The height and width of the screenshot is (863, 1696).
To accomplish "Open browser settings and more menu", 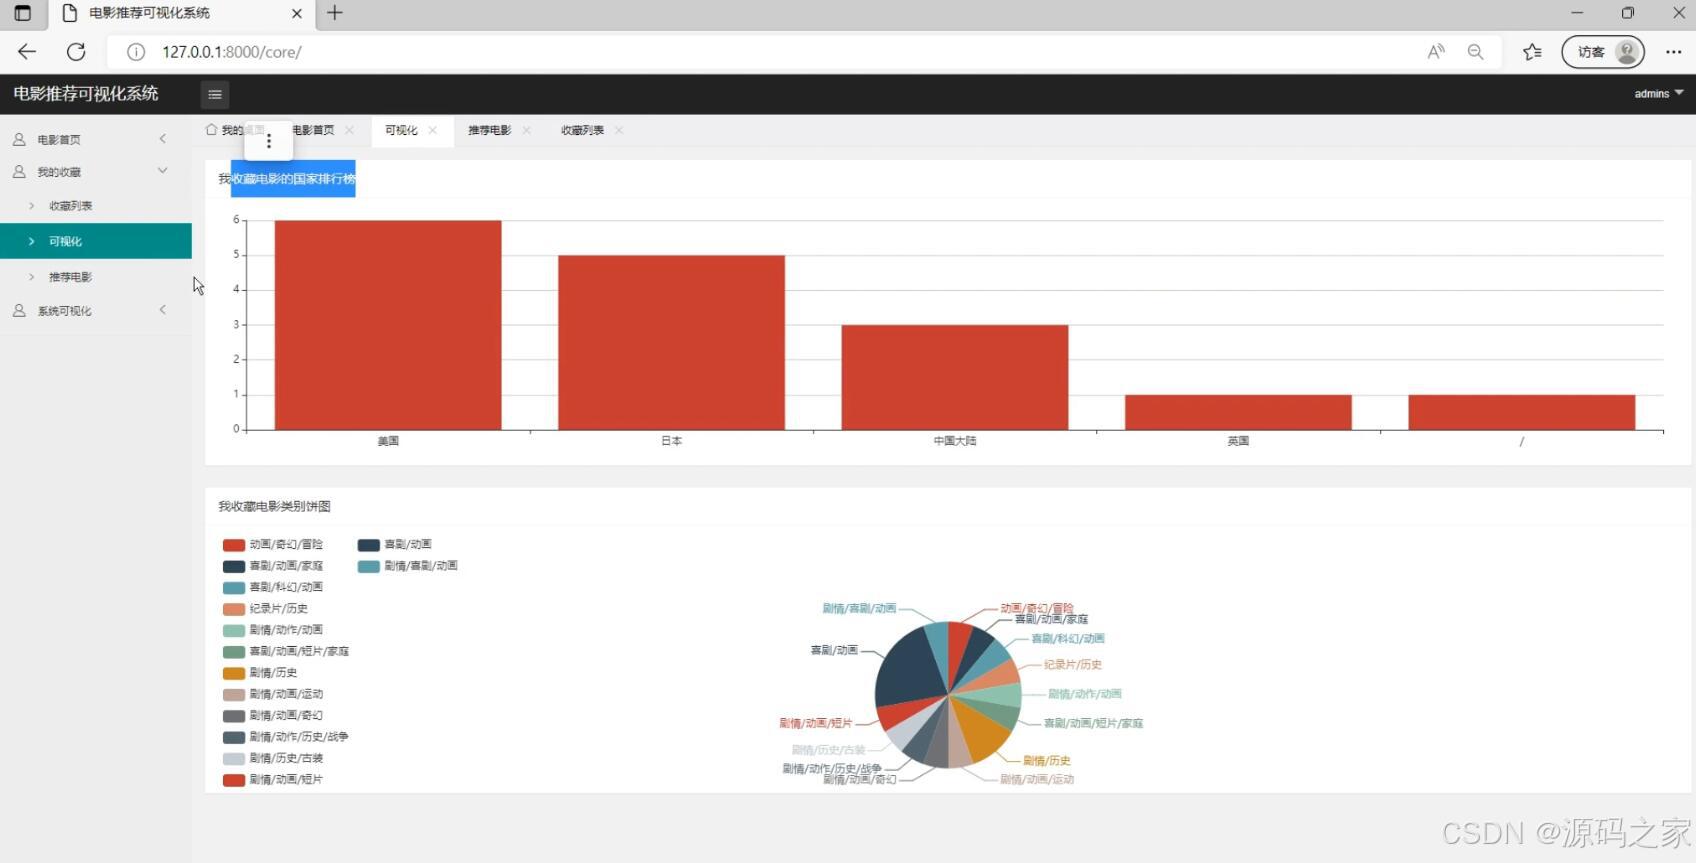I will [x=1673, y=52].
